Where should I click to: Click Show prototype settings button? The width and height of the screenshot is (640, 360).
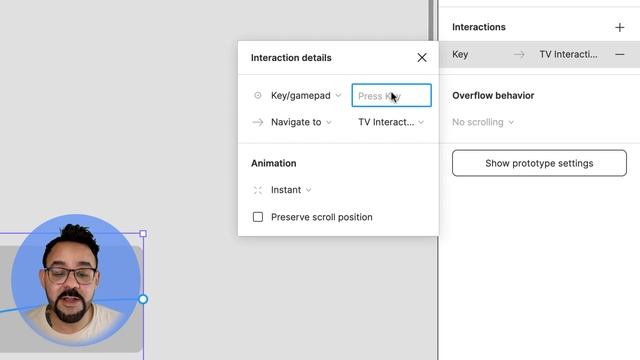tap(539, 163)
